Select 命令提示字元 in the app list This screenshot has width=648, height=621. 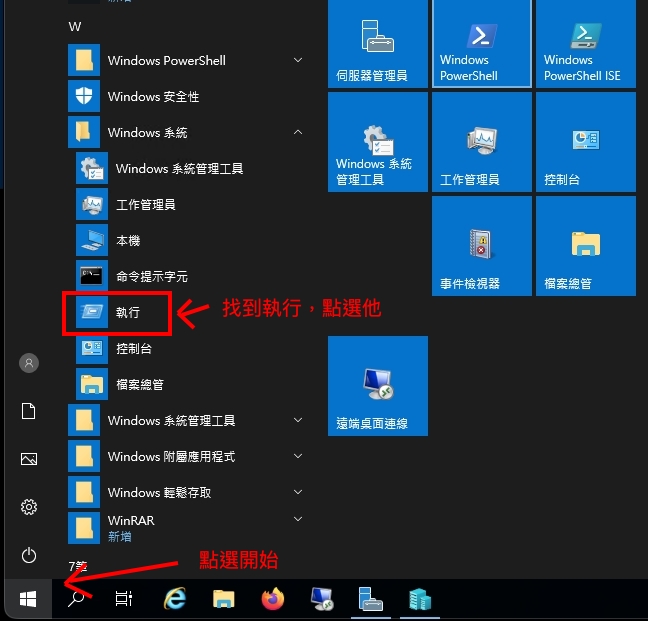[x=150, y=277]
